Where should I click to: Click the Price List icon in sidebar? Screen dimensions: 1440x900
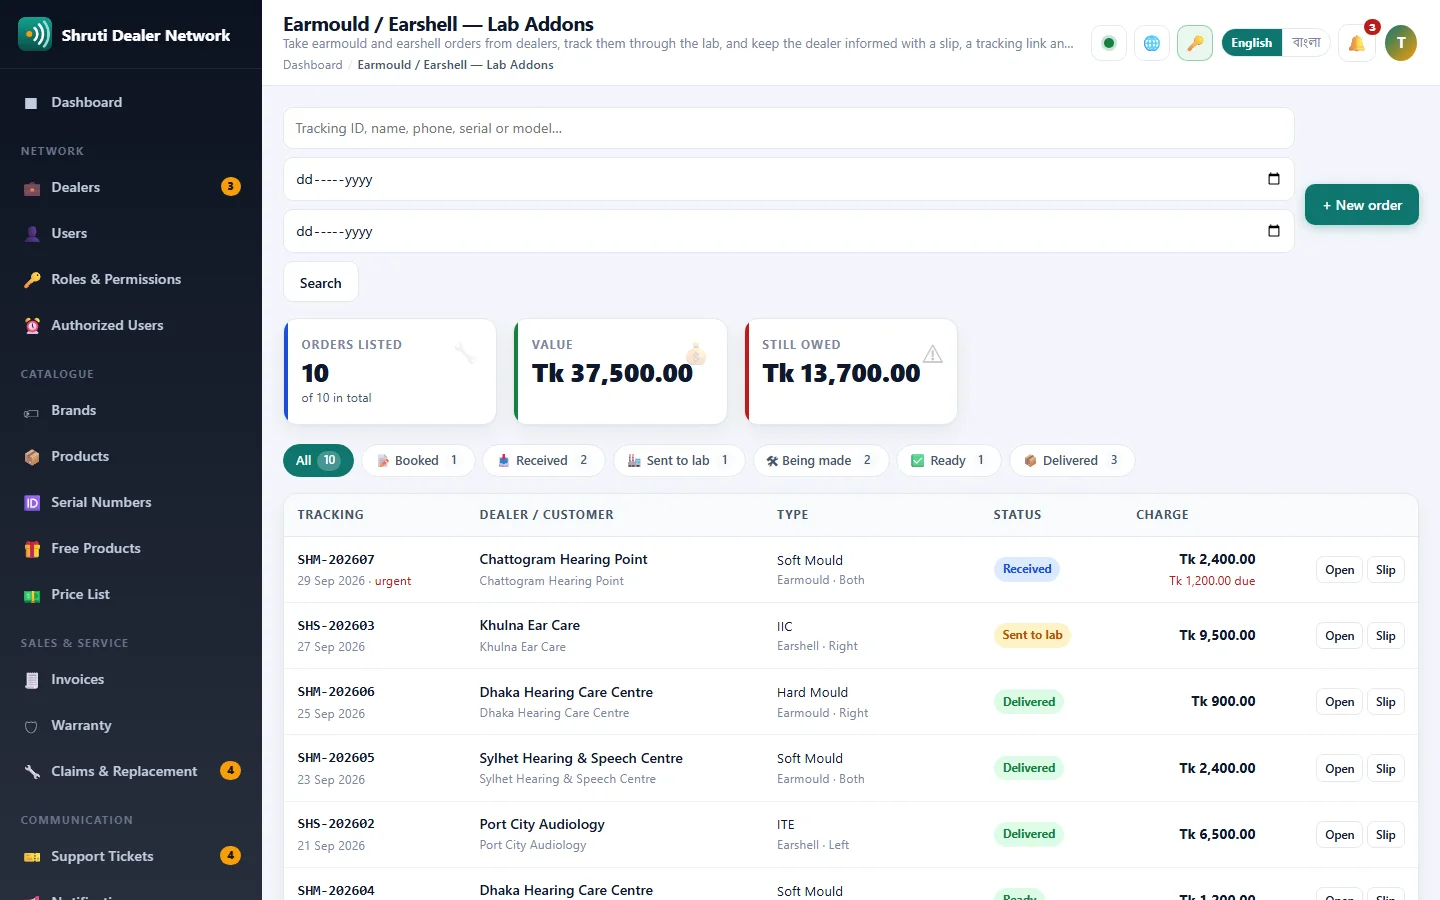pyautogui.click(x=32, y=595)
